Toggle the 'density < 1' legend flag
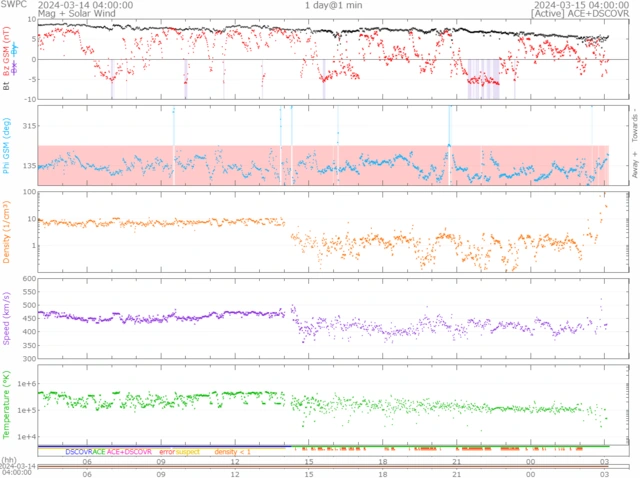Image resolution: width=640 pixels, height=478 pixels. coord(233,452)
